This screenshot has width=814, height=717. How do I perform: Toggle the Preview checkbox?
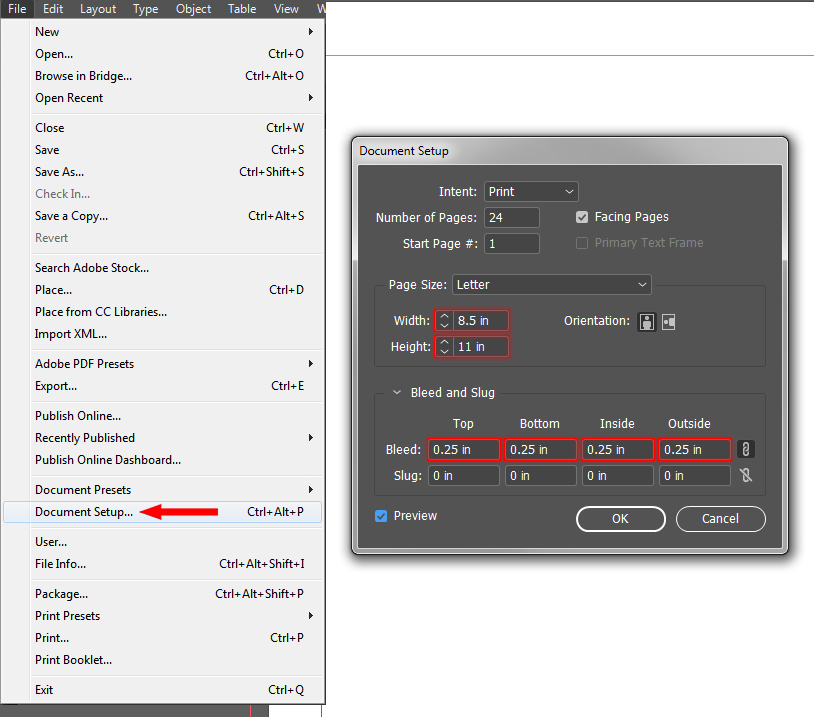(x=380, y=515)
